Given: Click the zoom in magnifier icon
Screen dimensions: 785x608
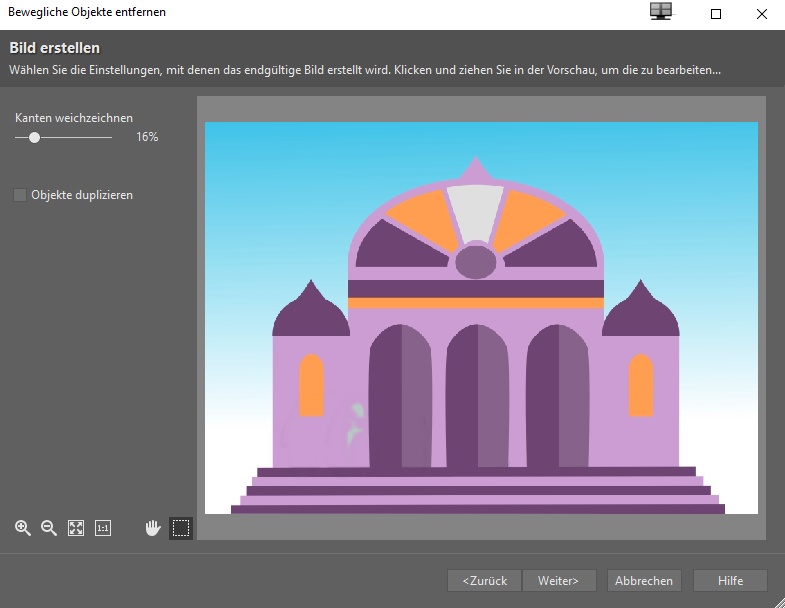Looking at the screenshot, I should click(23, 528).
